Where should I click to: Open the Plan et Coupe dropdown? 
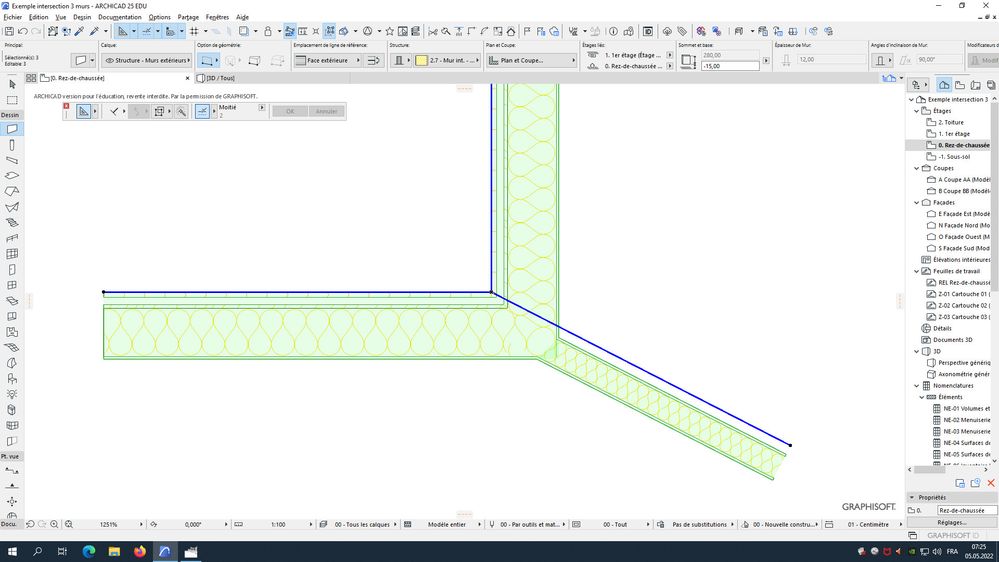(x=531, y=60)
